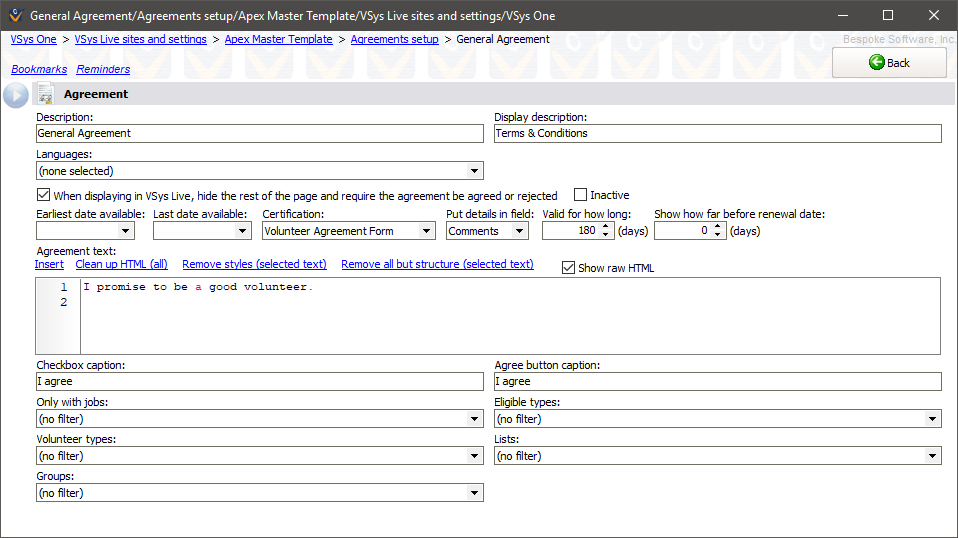The image size is (958, 538).
Task: Click the VSys app icon in title bar
Action: 14,16
